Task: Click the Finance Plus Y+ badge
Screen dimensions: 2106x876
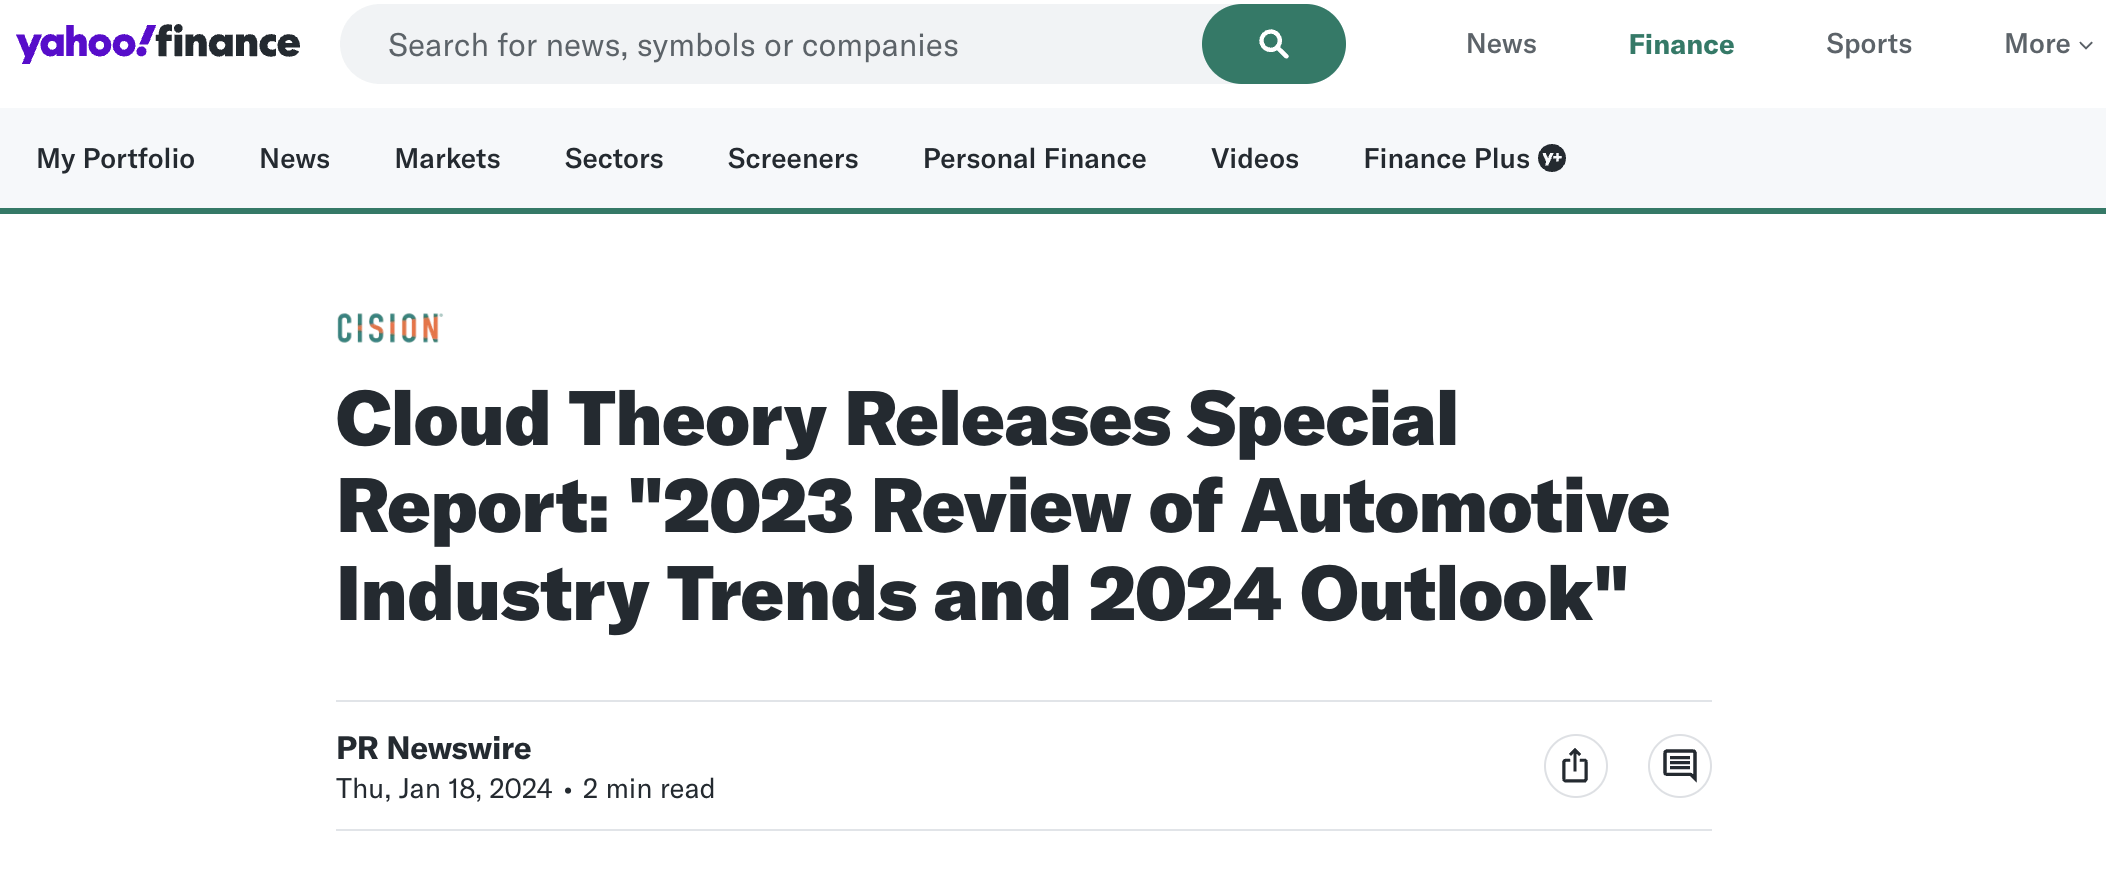Action: pos(1552,158)
